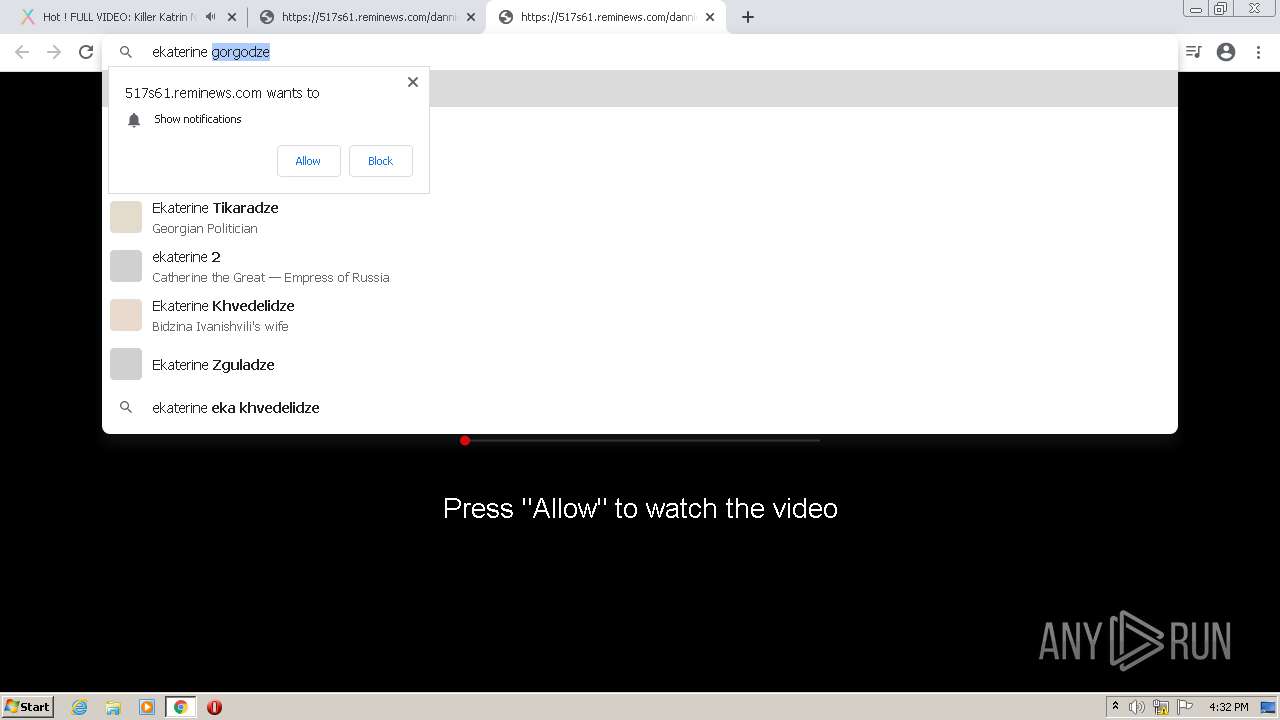1280x720 pixels.
Task: Select suggestion Ekaterine Tikaradze
Action: (x=640, y=217)
